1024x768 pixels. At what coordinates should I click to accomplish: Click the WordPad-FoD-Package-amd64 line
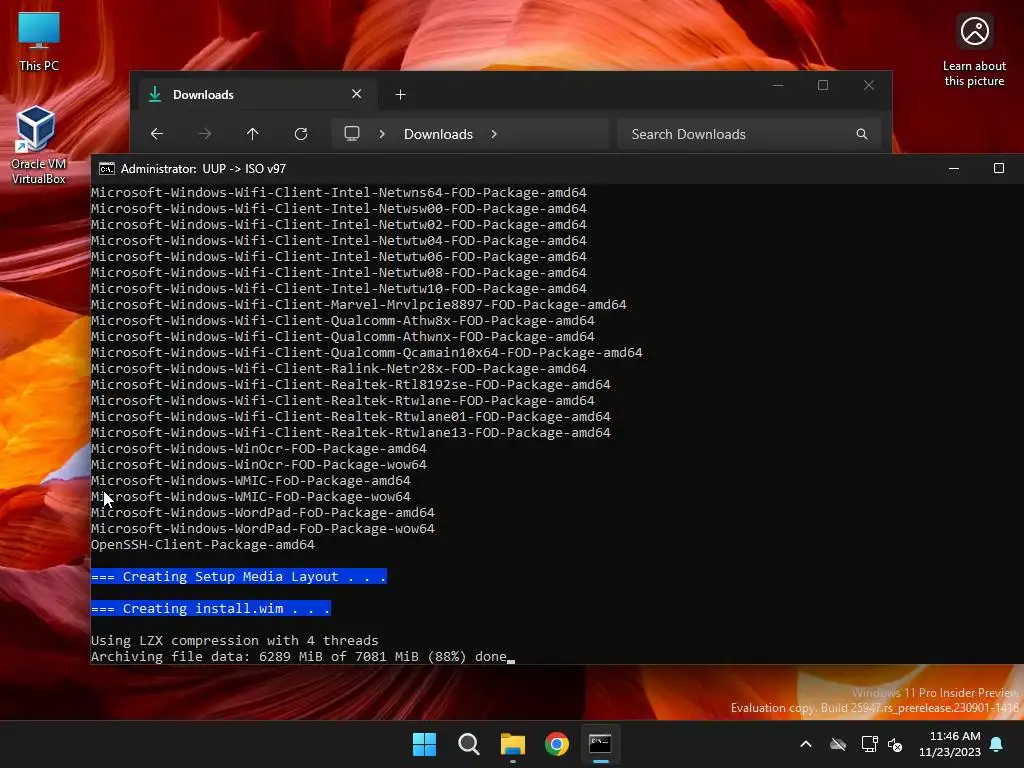(x=263, y=512)
